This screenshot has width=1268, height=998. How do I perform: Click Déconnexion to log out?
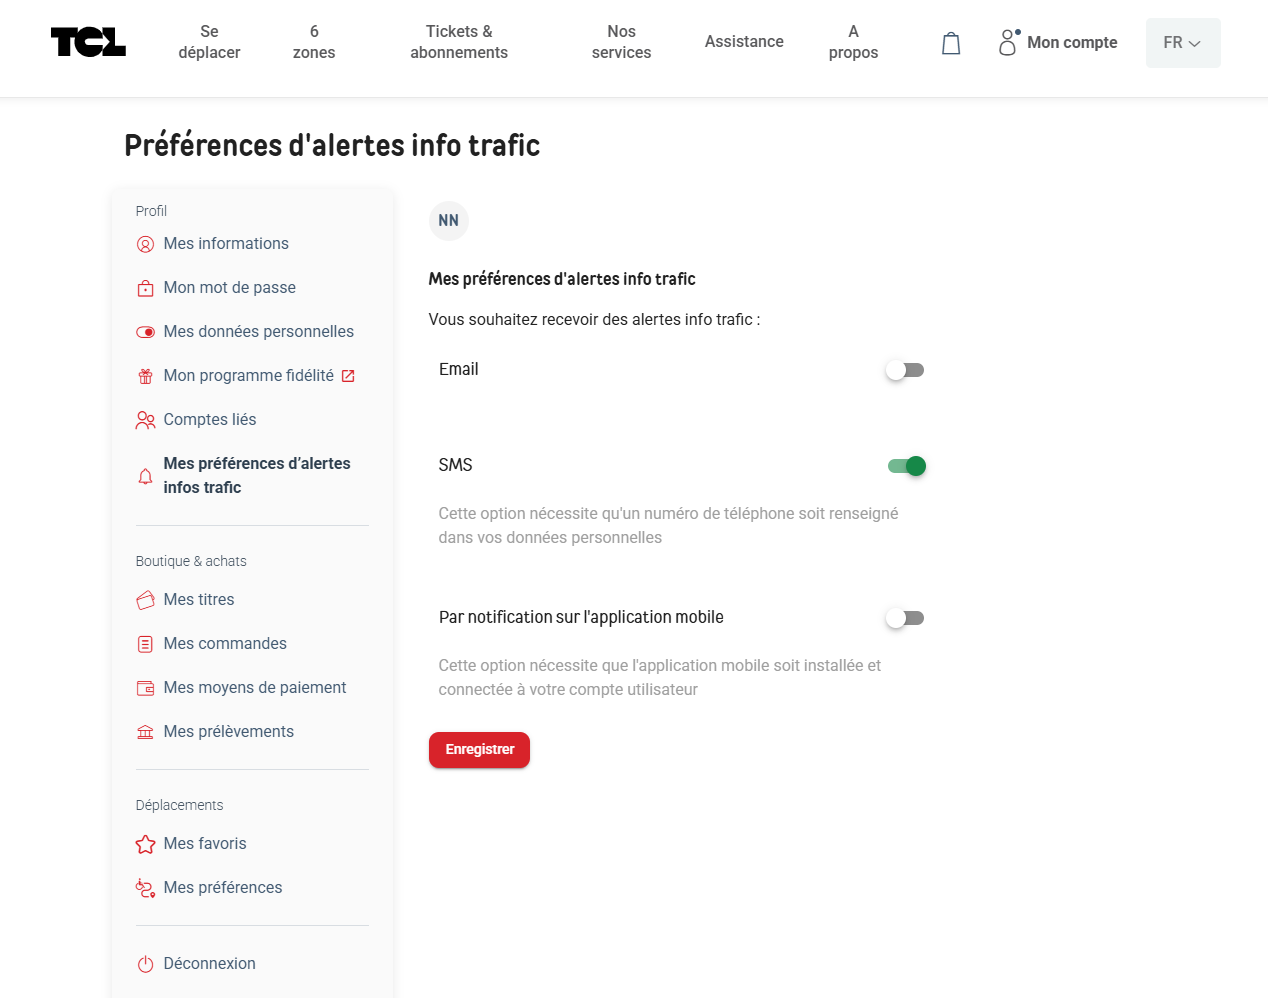(210, 964)
